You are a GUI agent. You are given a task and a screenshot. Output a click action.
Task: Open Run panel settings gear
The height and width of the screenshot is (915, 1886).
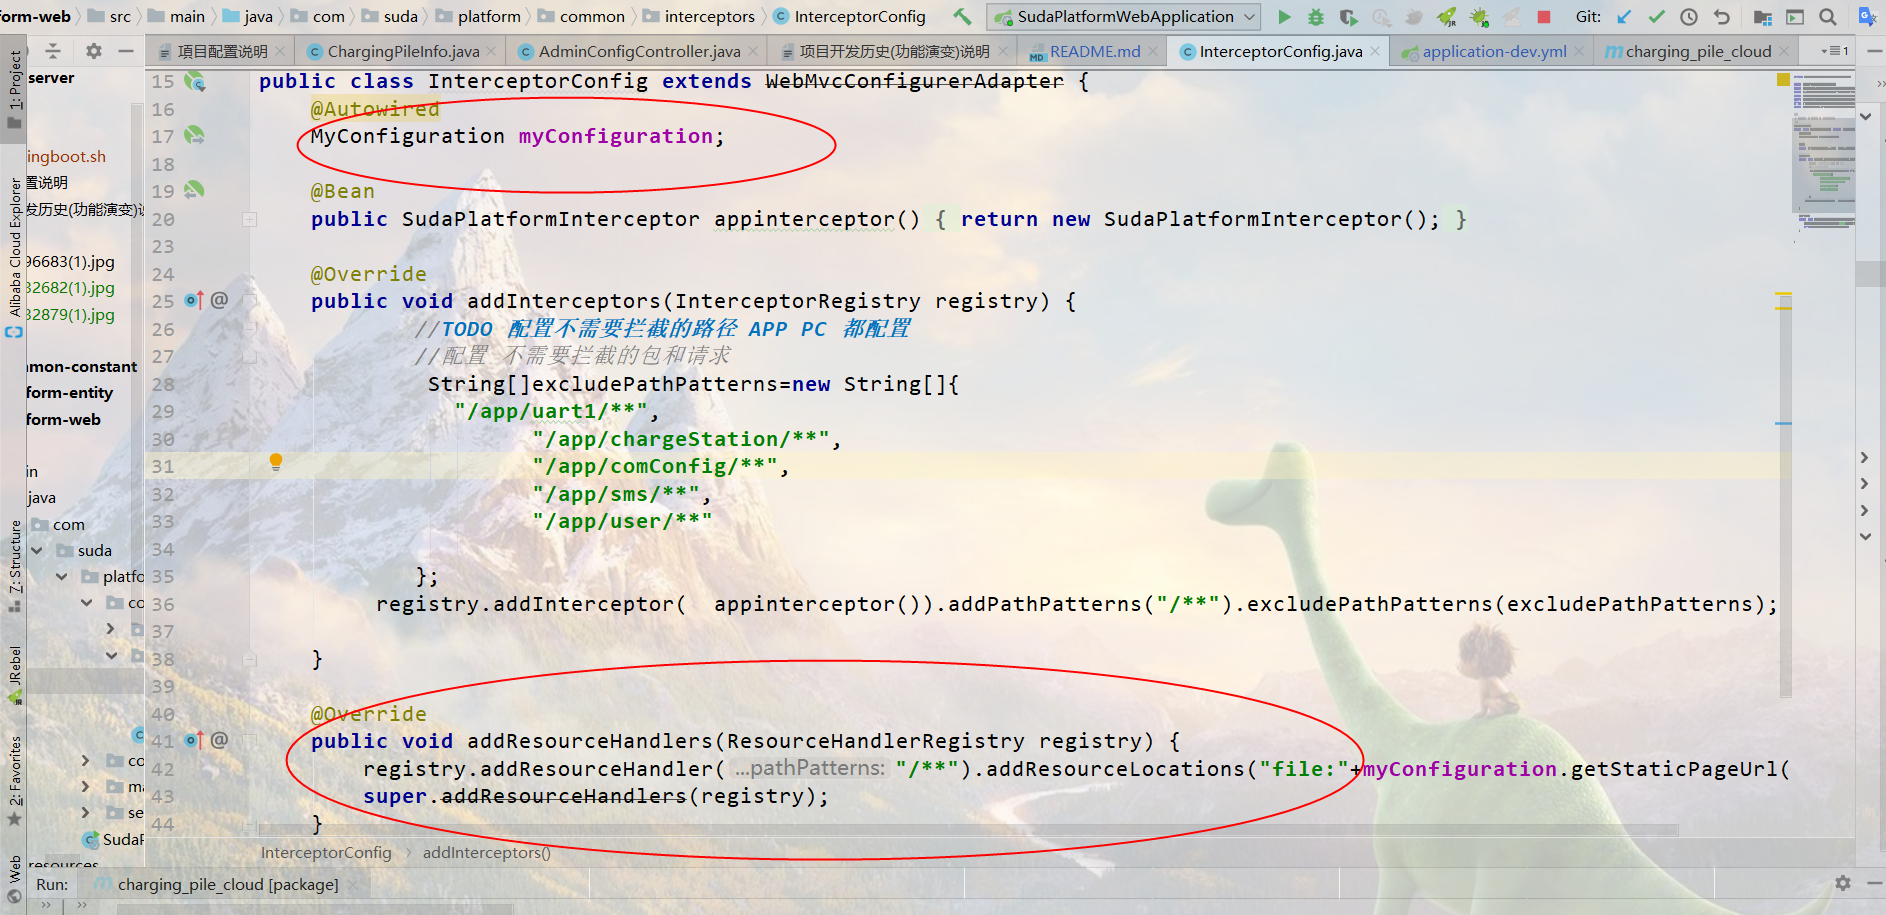pyautogui.click(x=1843, y=883)
